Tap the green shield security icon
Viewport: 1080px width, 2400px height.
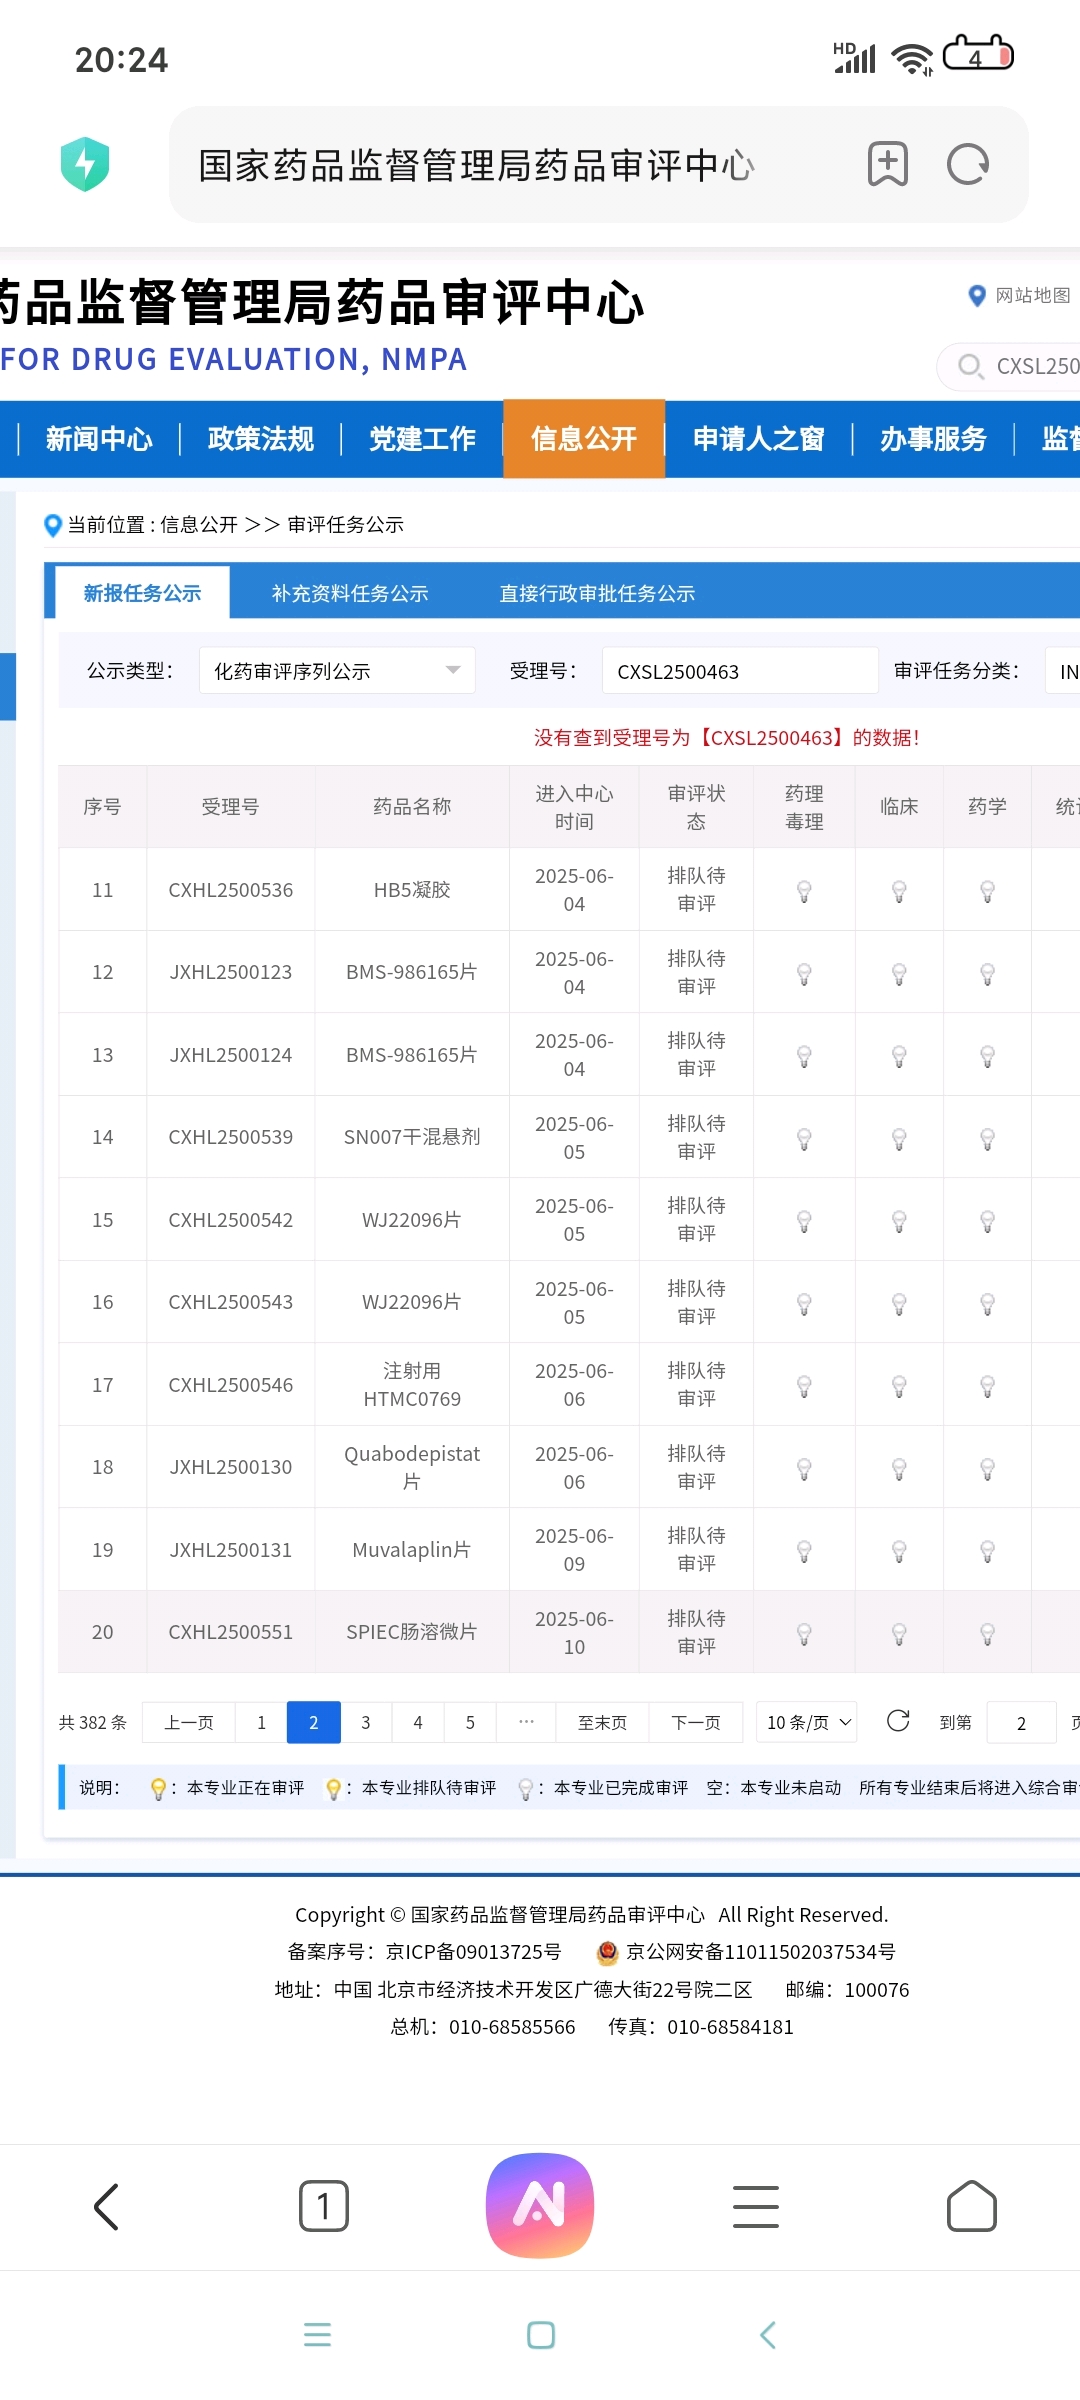(x=85, y=164)
